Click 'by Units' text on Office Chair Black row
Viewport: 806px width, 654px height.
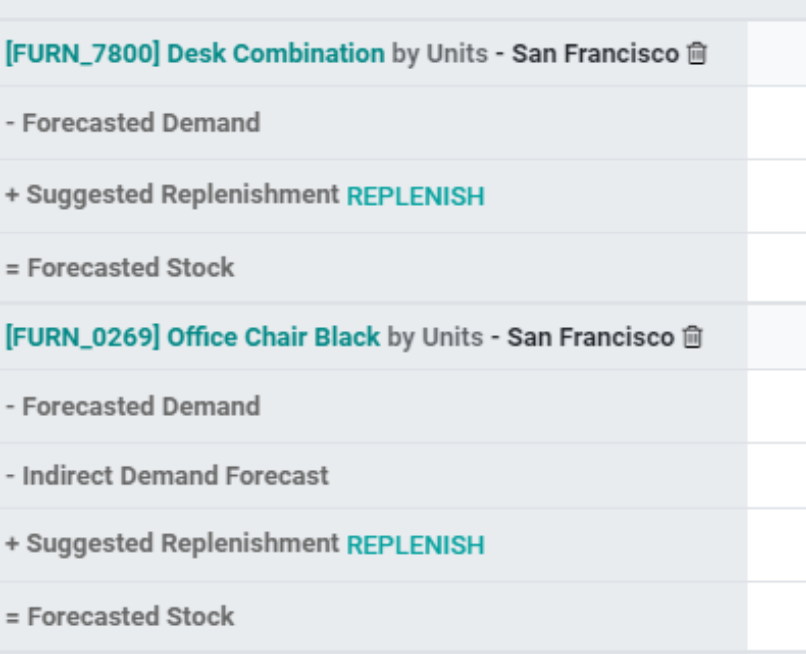point(435,337)
